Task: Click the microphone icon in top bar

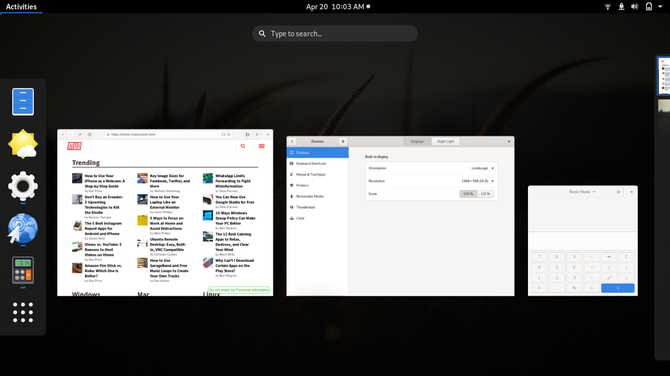Action: tap(621, 6)
